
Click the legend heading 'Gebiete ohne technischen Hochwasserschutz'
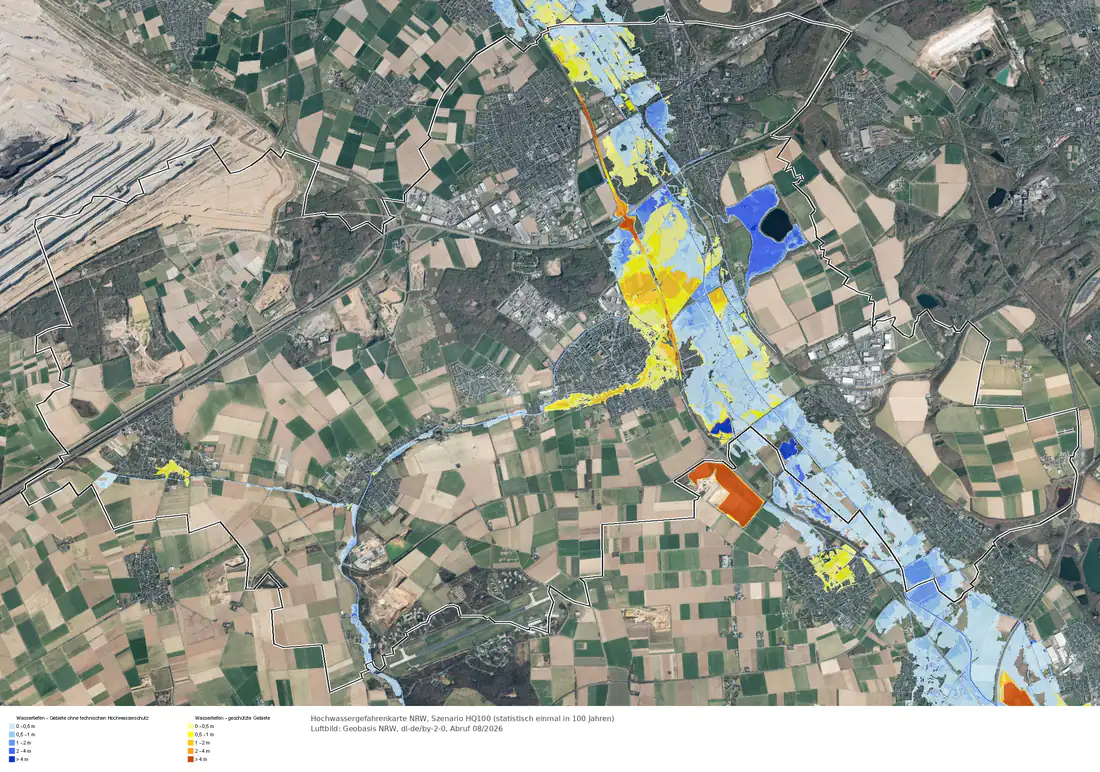point(98,718)
